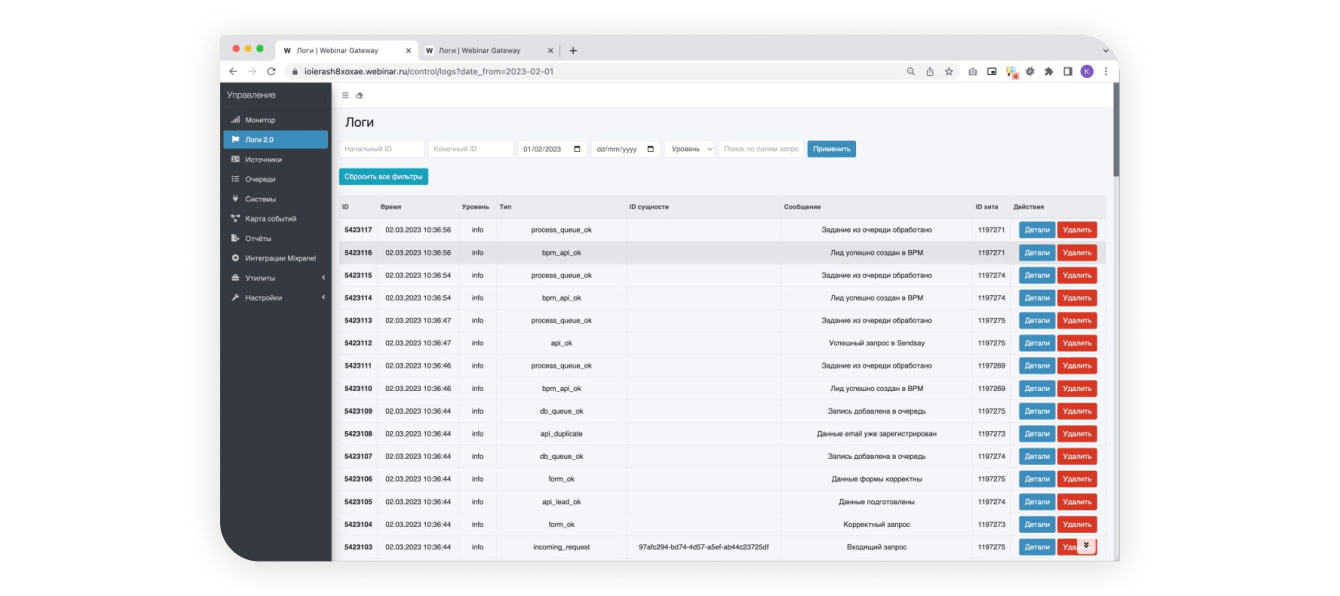Click Сбросить все фильтры button
The image size is (1340, 596).
(384, 177)
